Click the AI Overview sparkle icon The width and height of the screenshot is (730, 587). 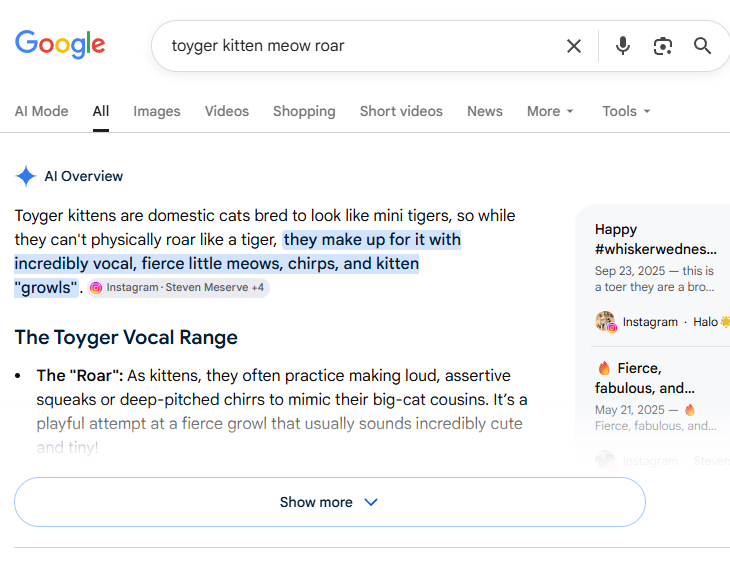point(26,176)
